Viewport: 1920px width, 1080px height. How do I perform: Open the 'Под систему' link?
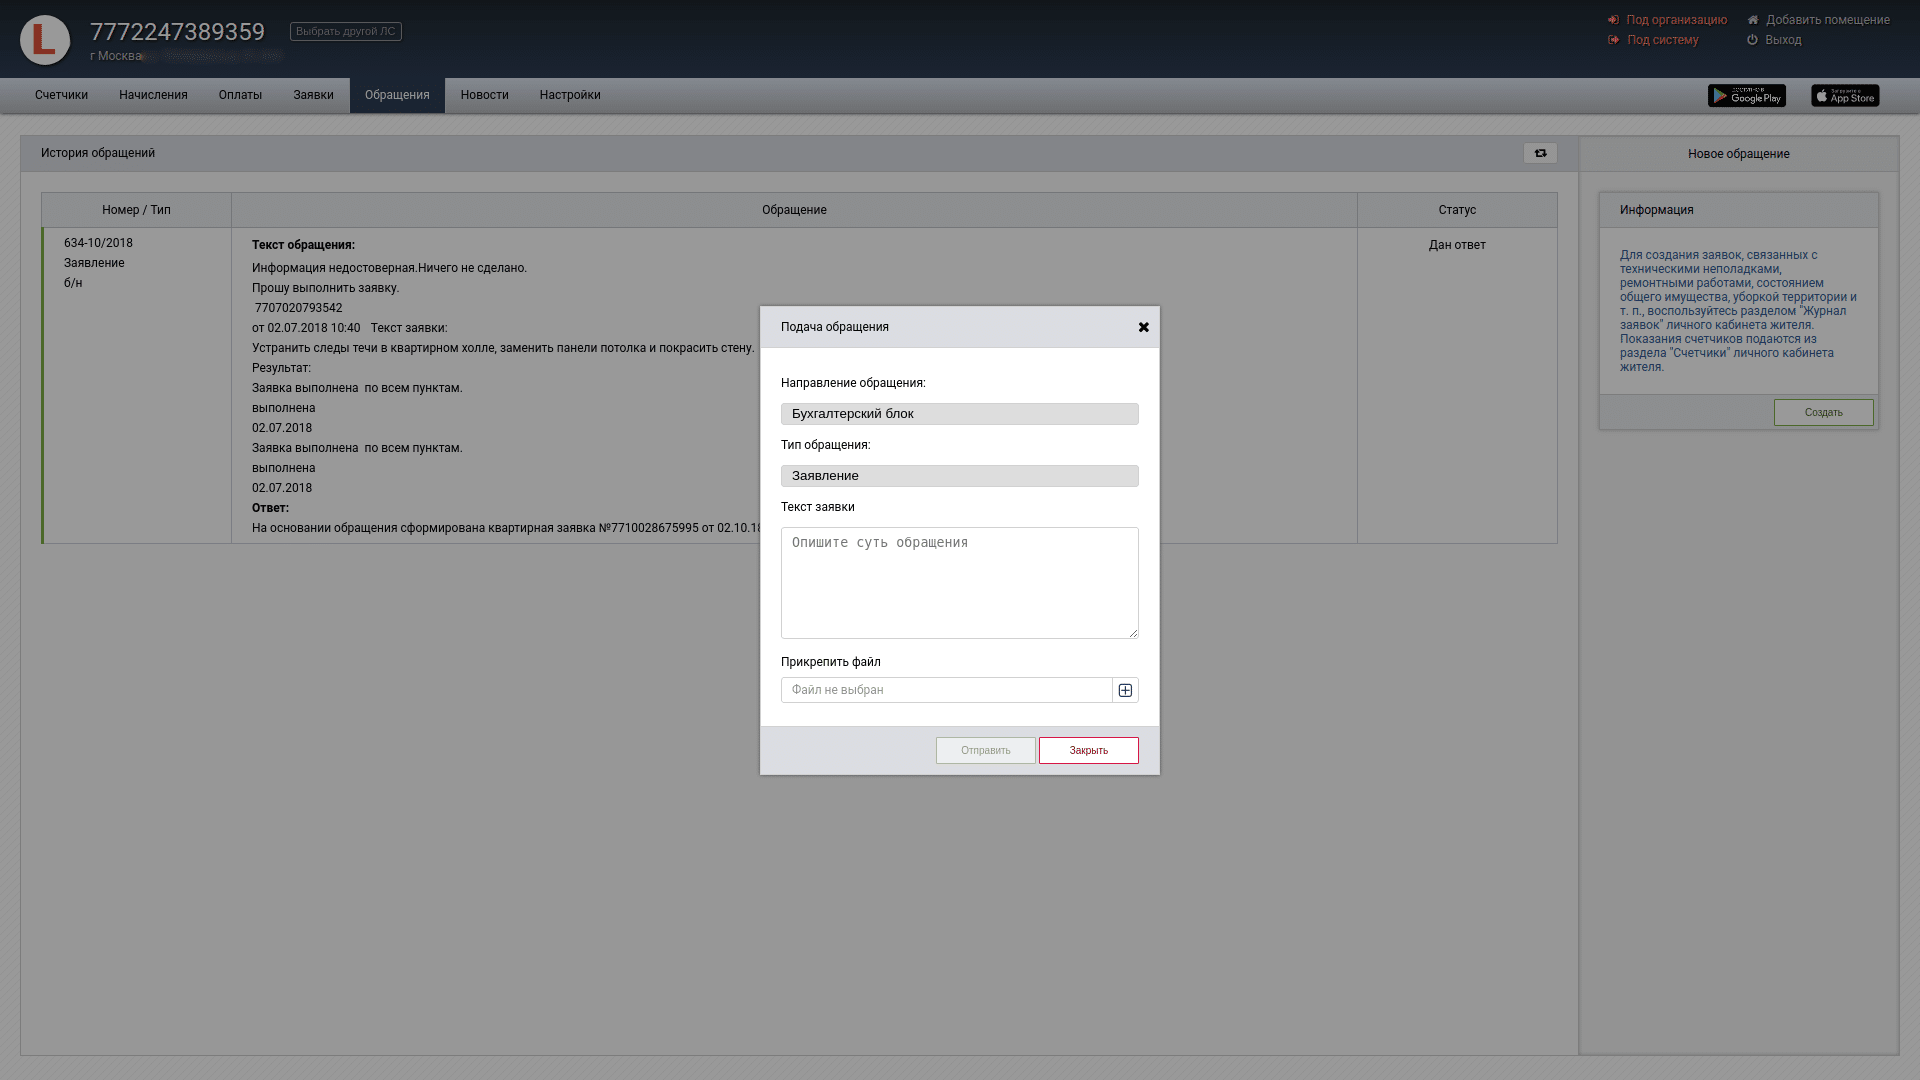click(1662, 40)
